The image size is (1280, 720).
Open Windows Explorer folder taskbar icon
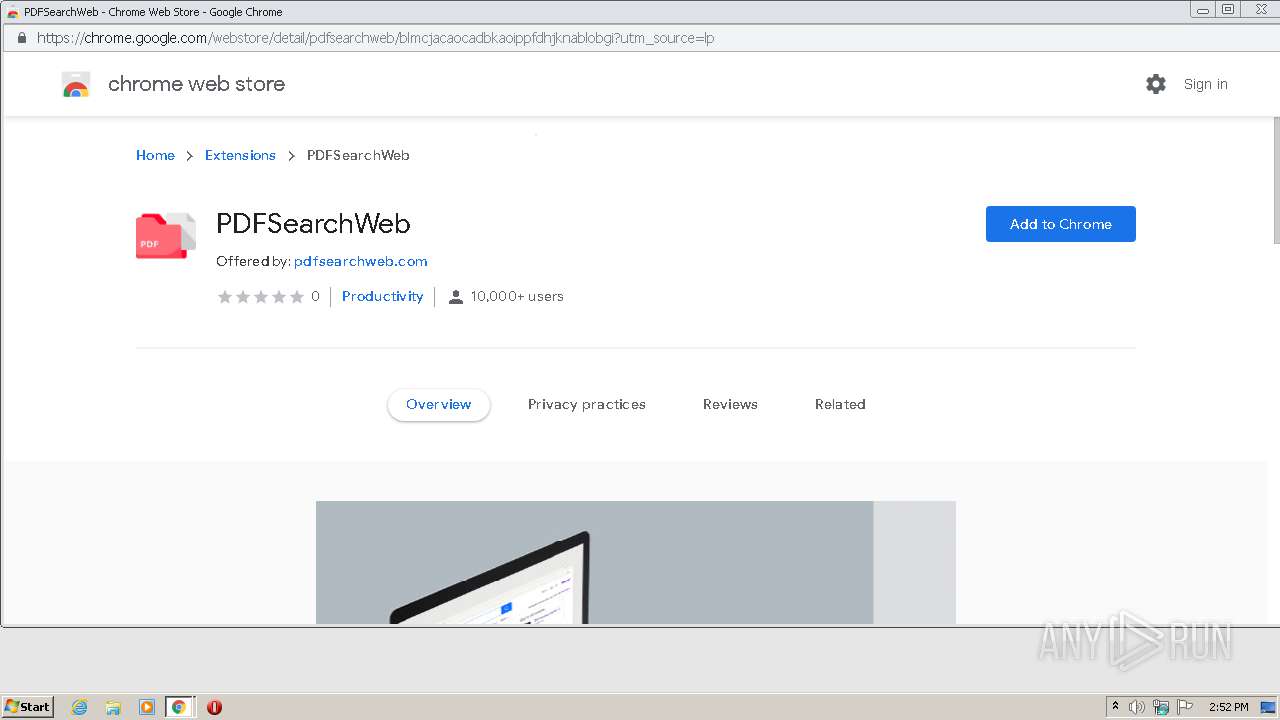tap(113, 707)
